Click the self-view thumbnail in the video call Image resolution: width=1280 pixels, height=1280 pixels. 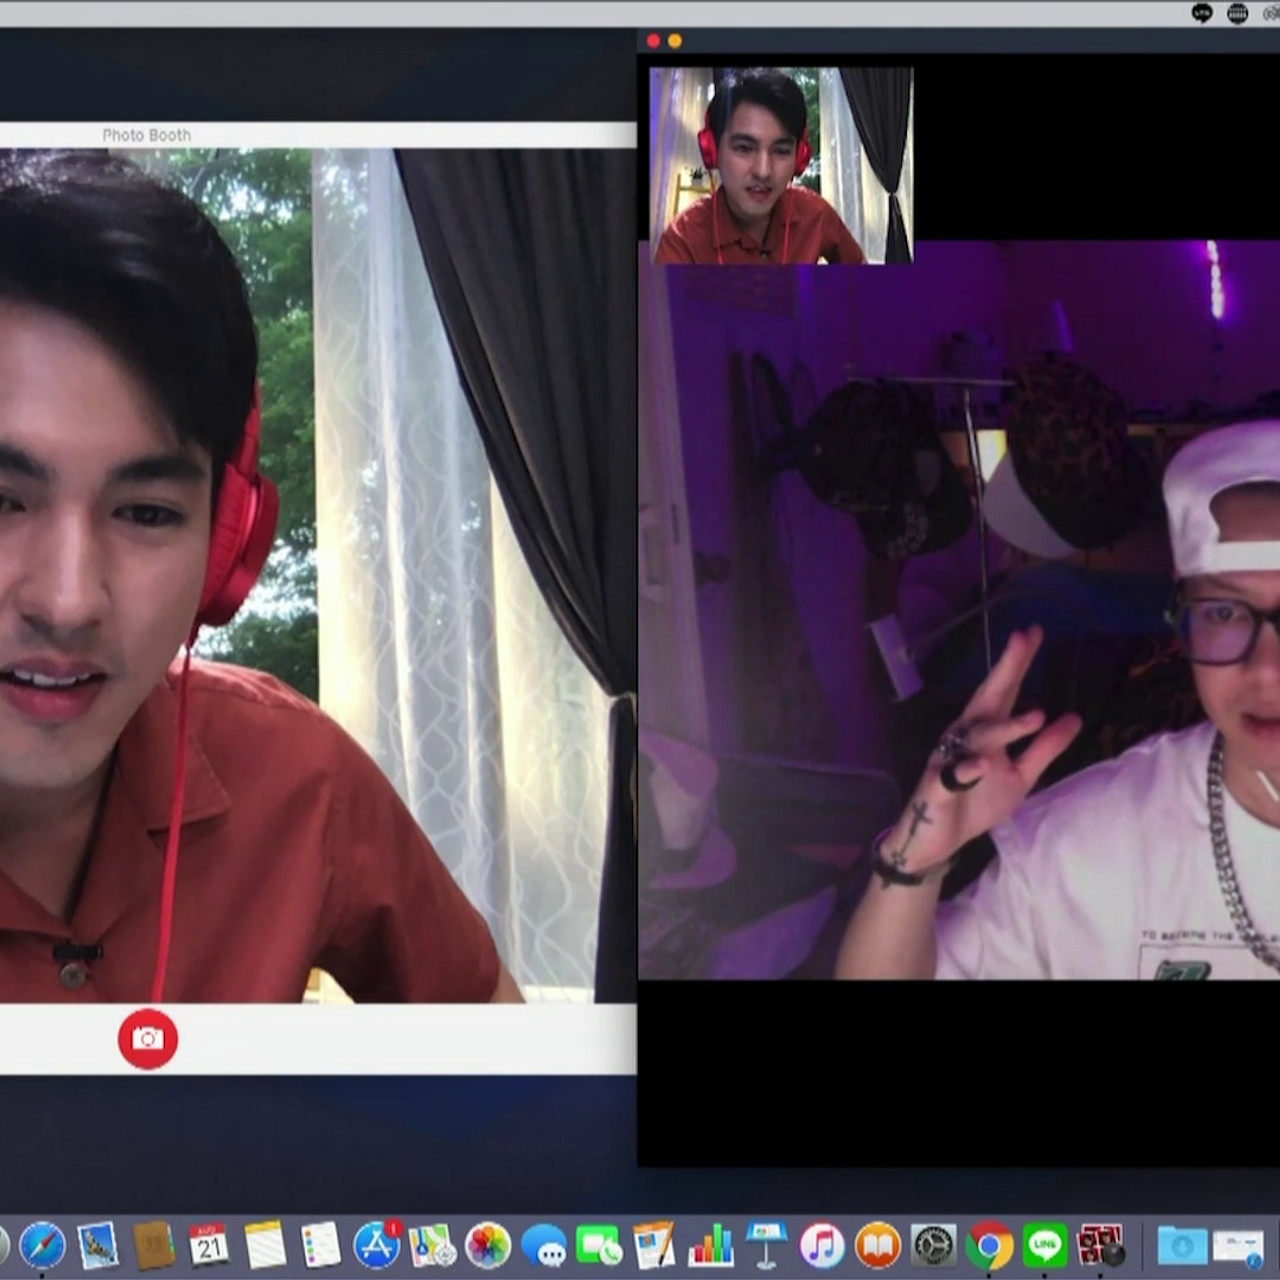(781, 165)
